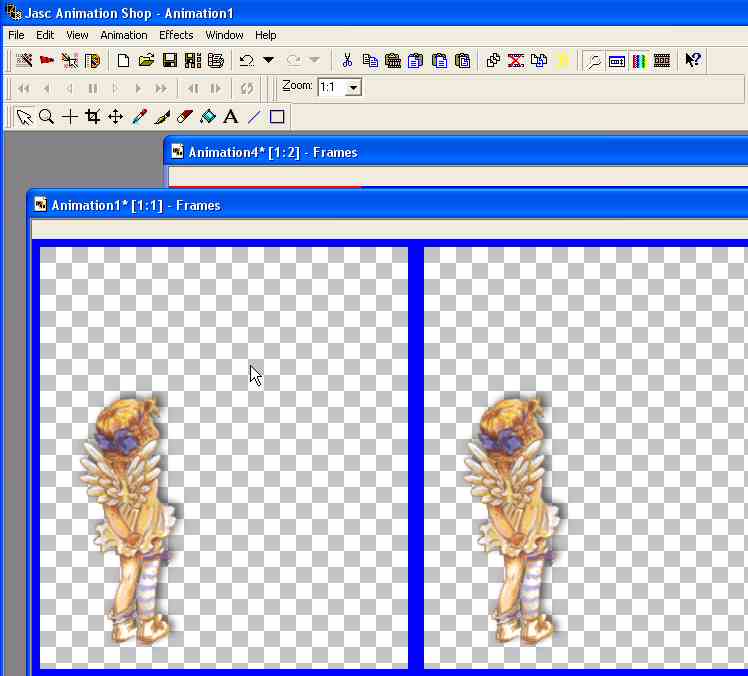Select the Dropper tool
The height and width of the screenshot is (676, 748).
click(x=139, y=117)
